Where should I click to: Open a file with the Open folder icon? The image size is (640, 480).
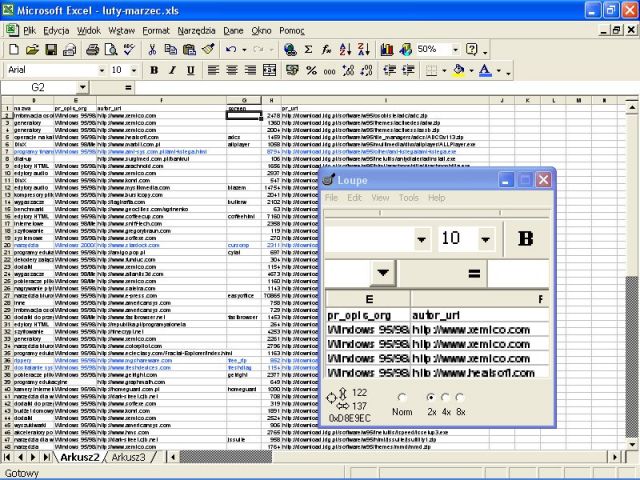32,49
